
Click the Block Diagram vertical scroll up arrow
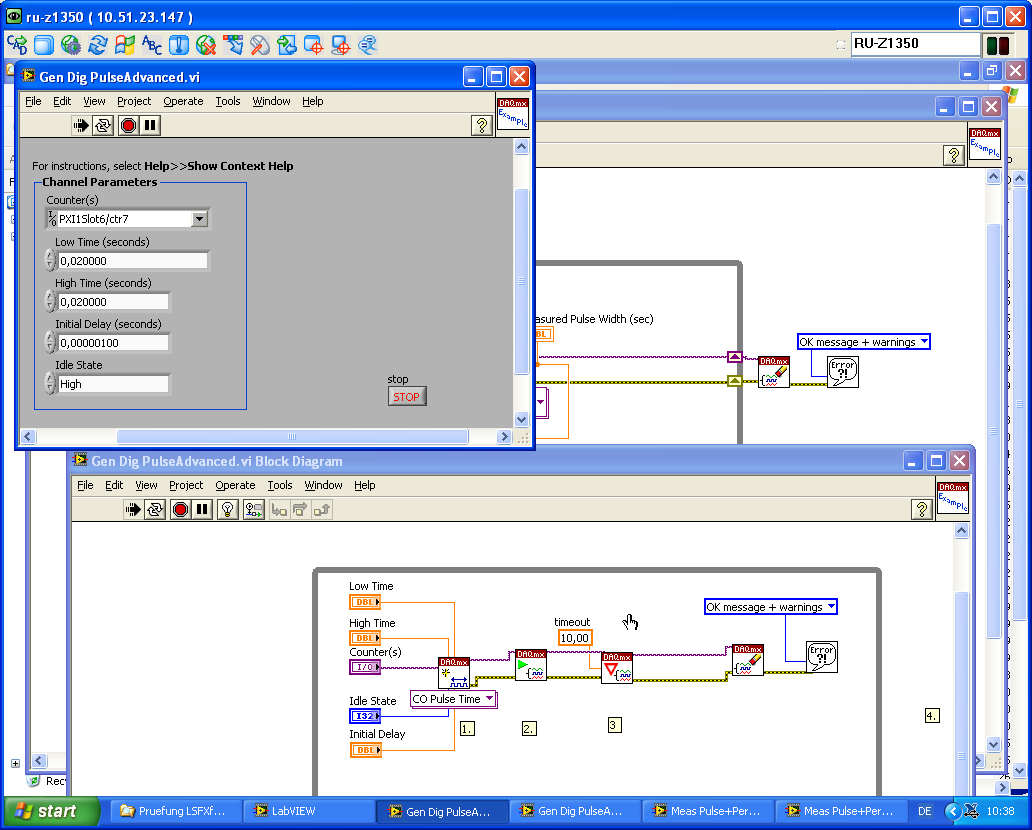pos(962,531)
